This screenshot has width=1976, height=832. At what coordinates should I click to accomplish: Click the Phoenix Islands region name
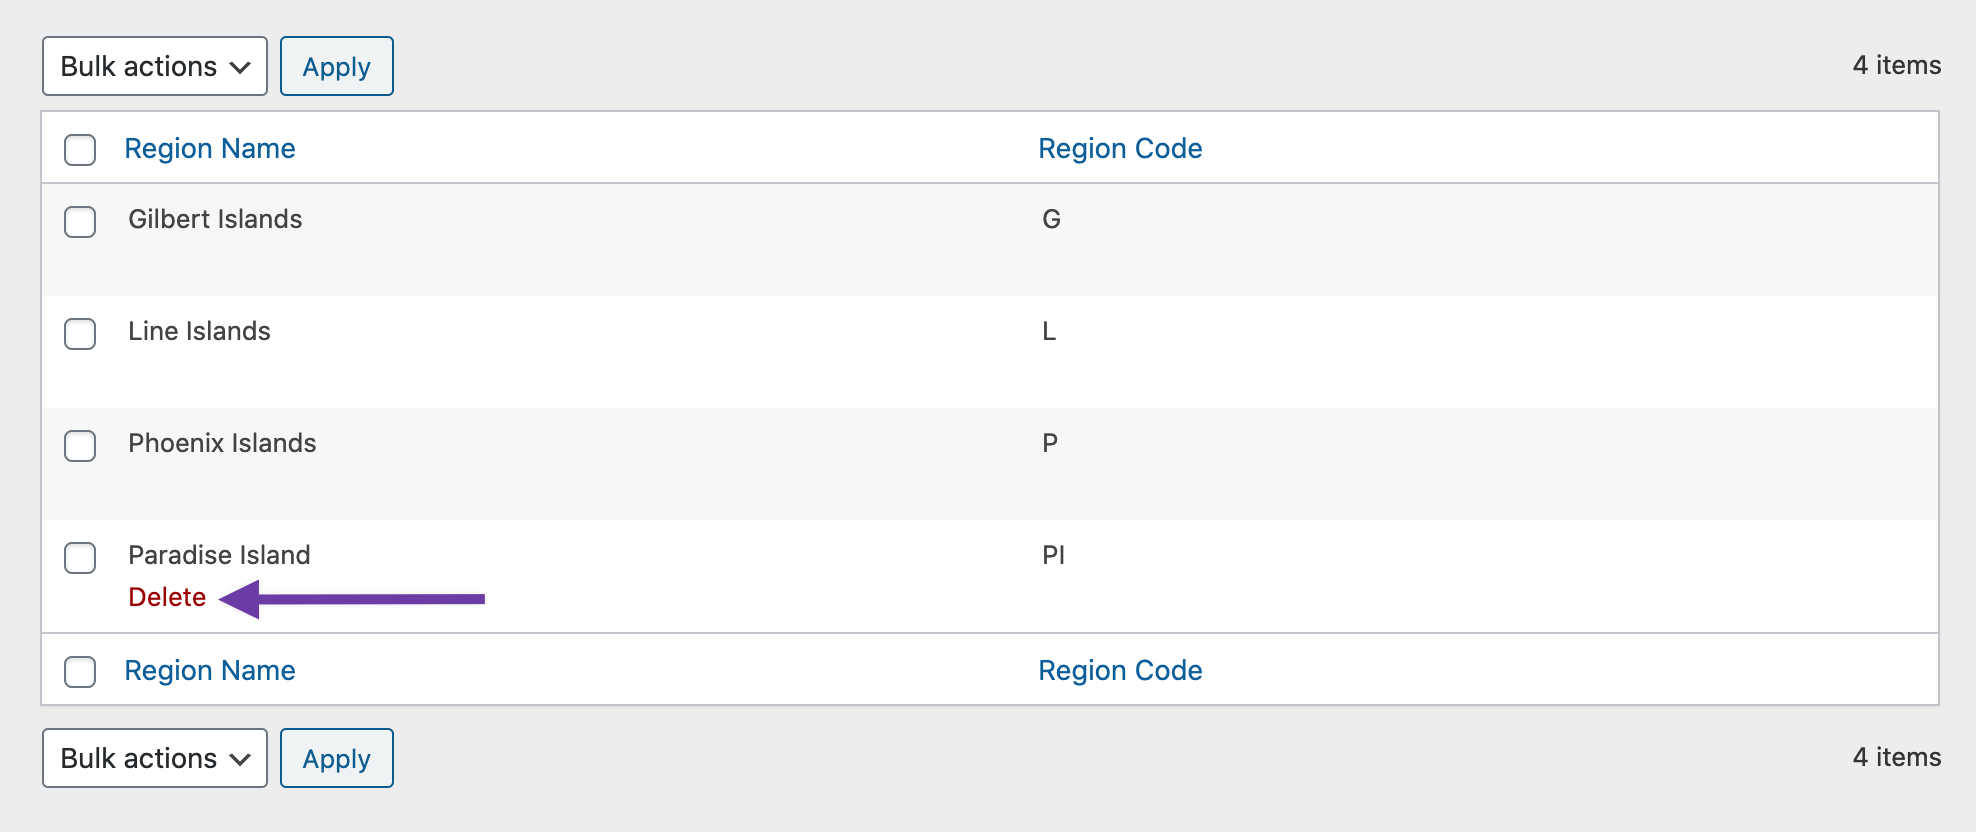point(222,443)
